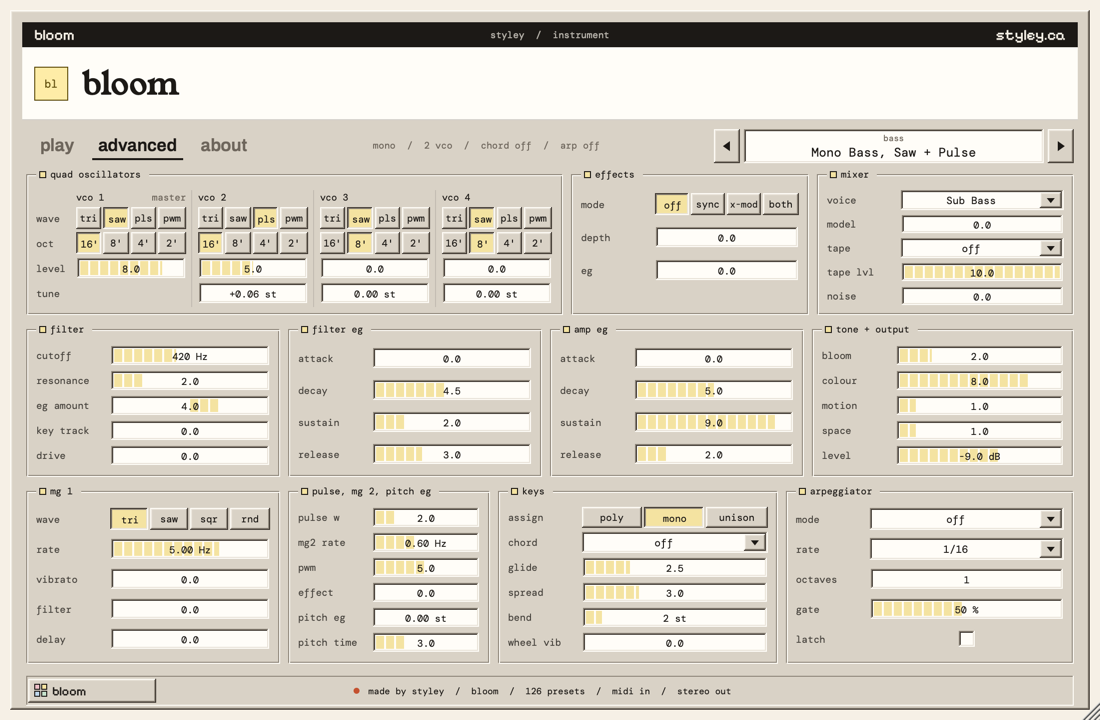Click the red status dot in footer

click(356, 691)
